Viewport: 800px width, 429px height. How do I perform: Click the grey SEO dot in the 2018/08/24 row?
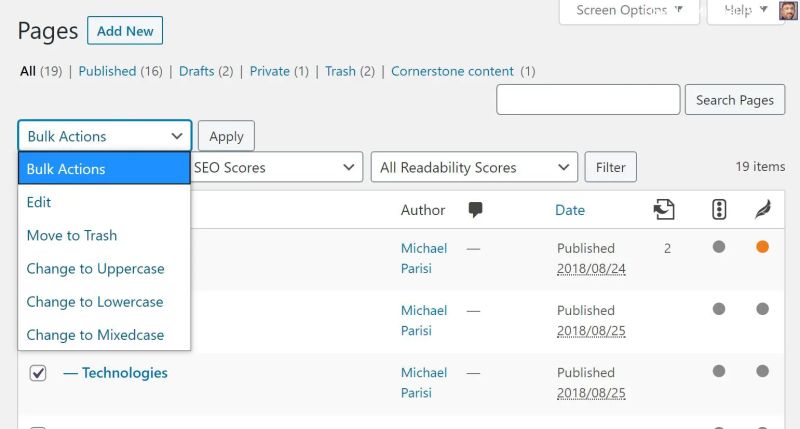[x=719, y=247]
